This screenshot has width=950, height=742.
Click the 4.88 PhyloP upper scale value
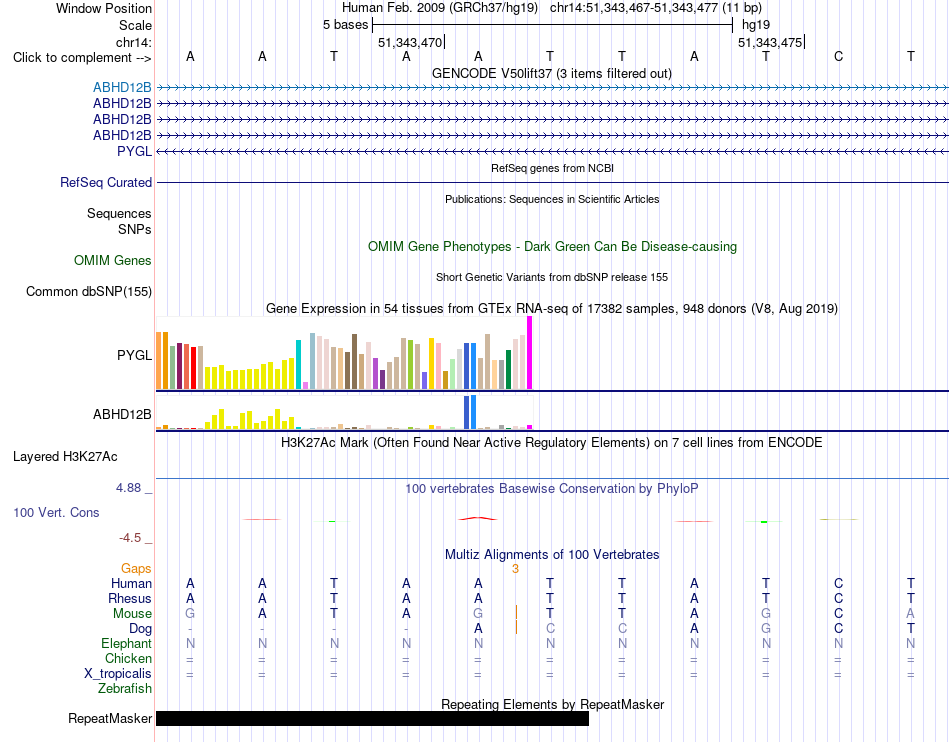click(128, 488)
